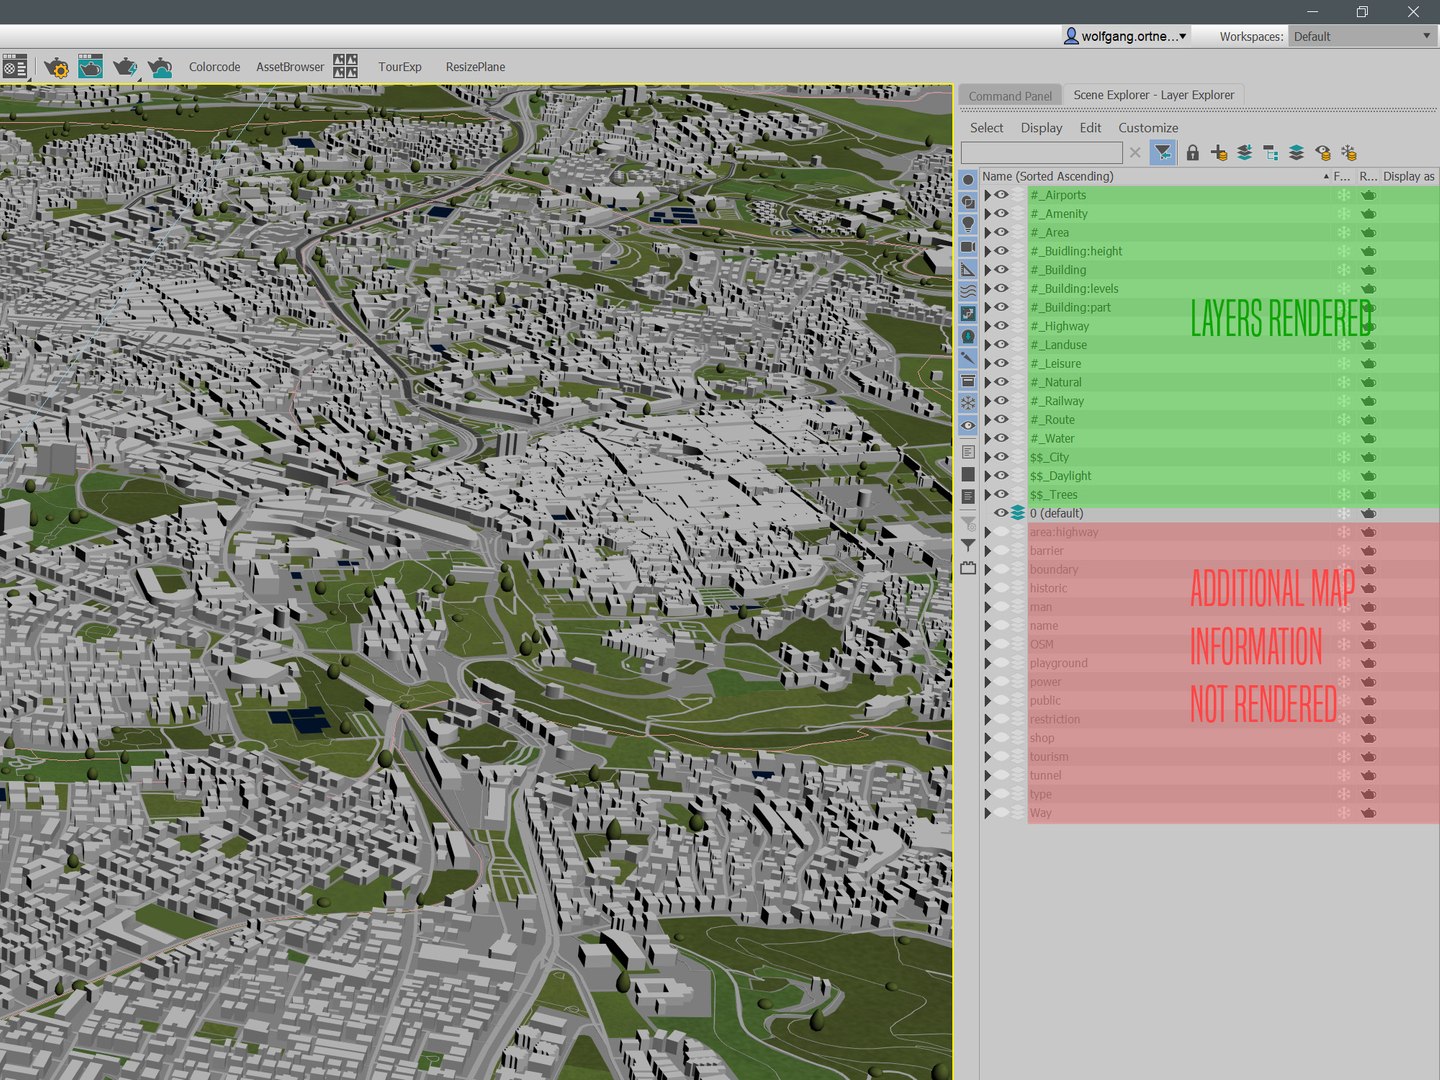The width and height of the screenshot is (1440, 1080).
Task: Expand the #_Building:levels layer
Action: coord(987,289)
